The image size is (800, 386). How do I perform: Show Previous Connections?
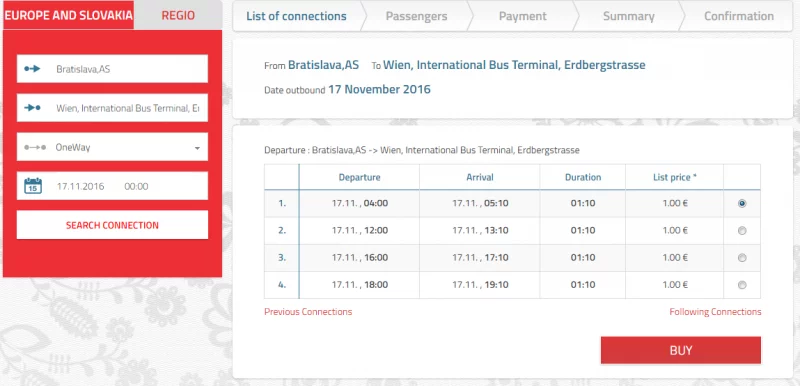308,312
